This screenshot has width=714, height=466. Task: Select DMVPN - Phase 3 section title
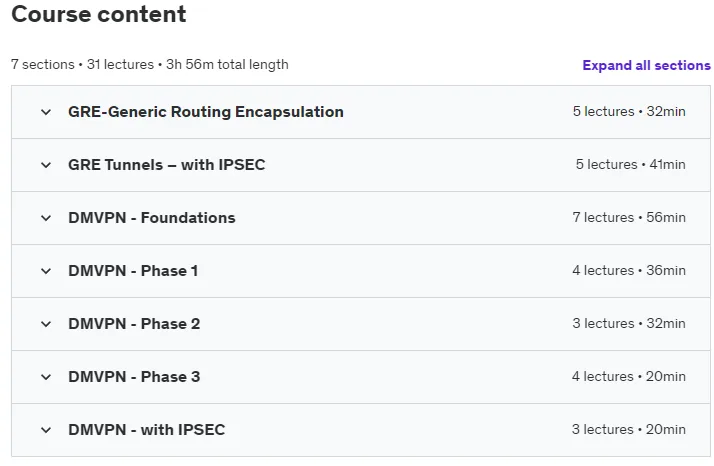pos(134,377)
